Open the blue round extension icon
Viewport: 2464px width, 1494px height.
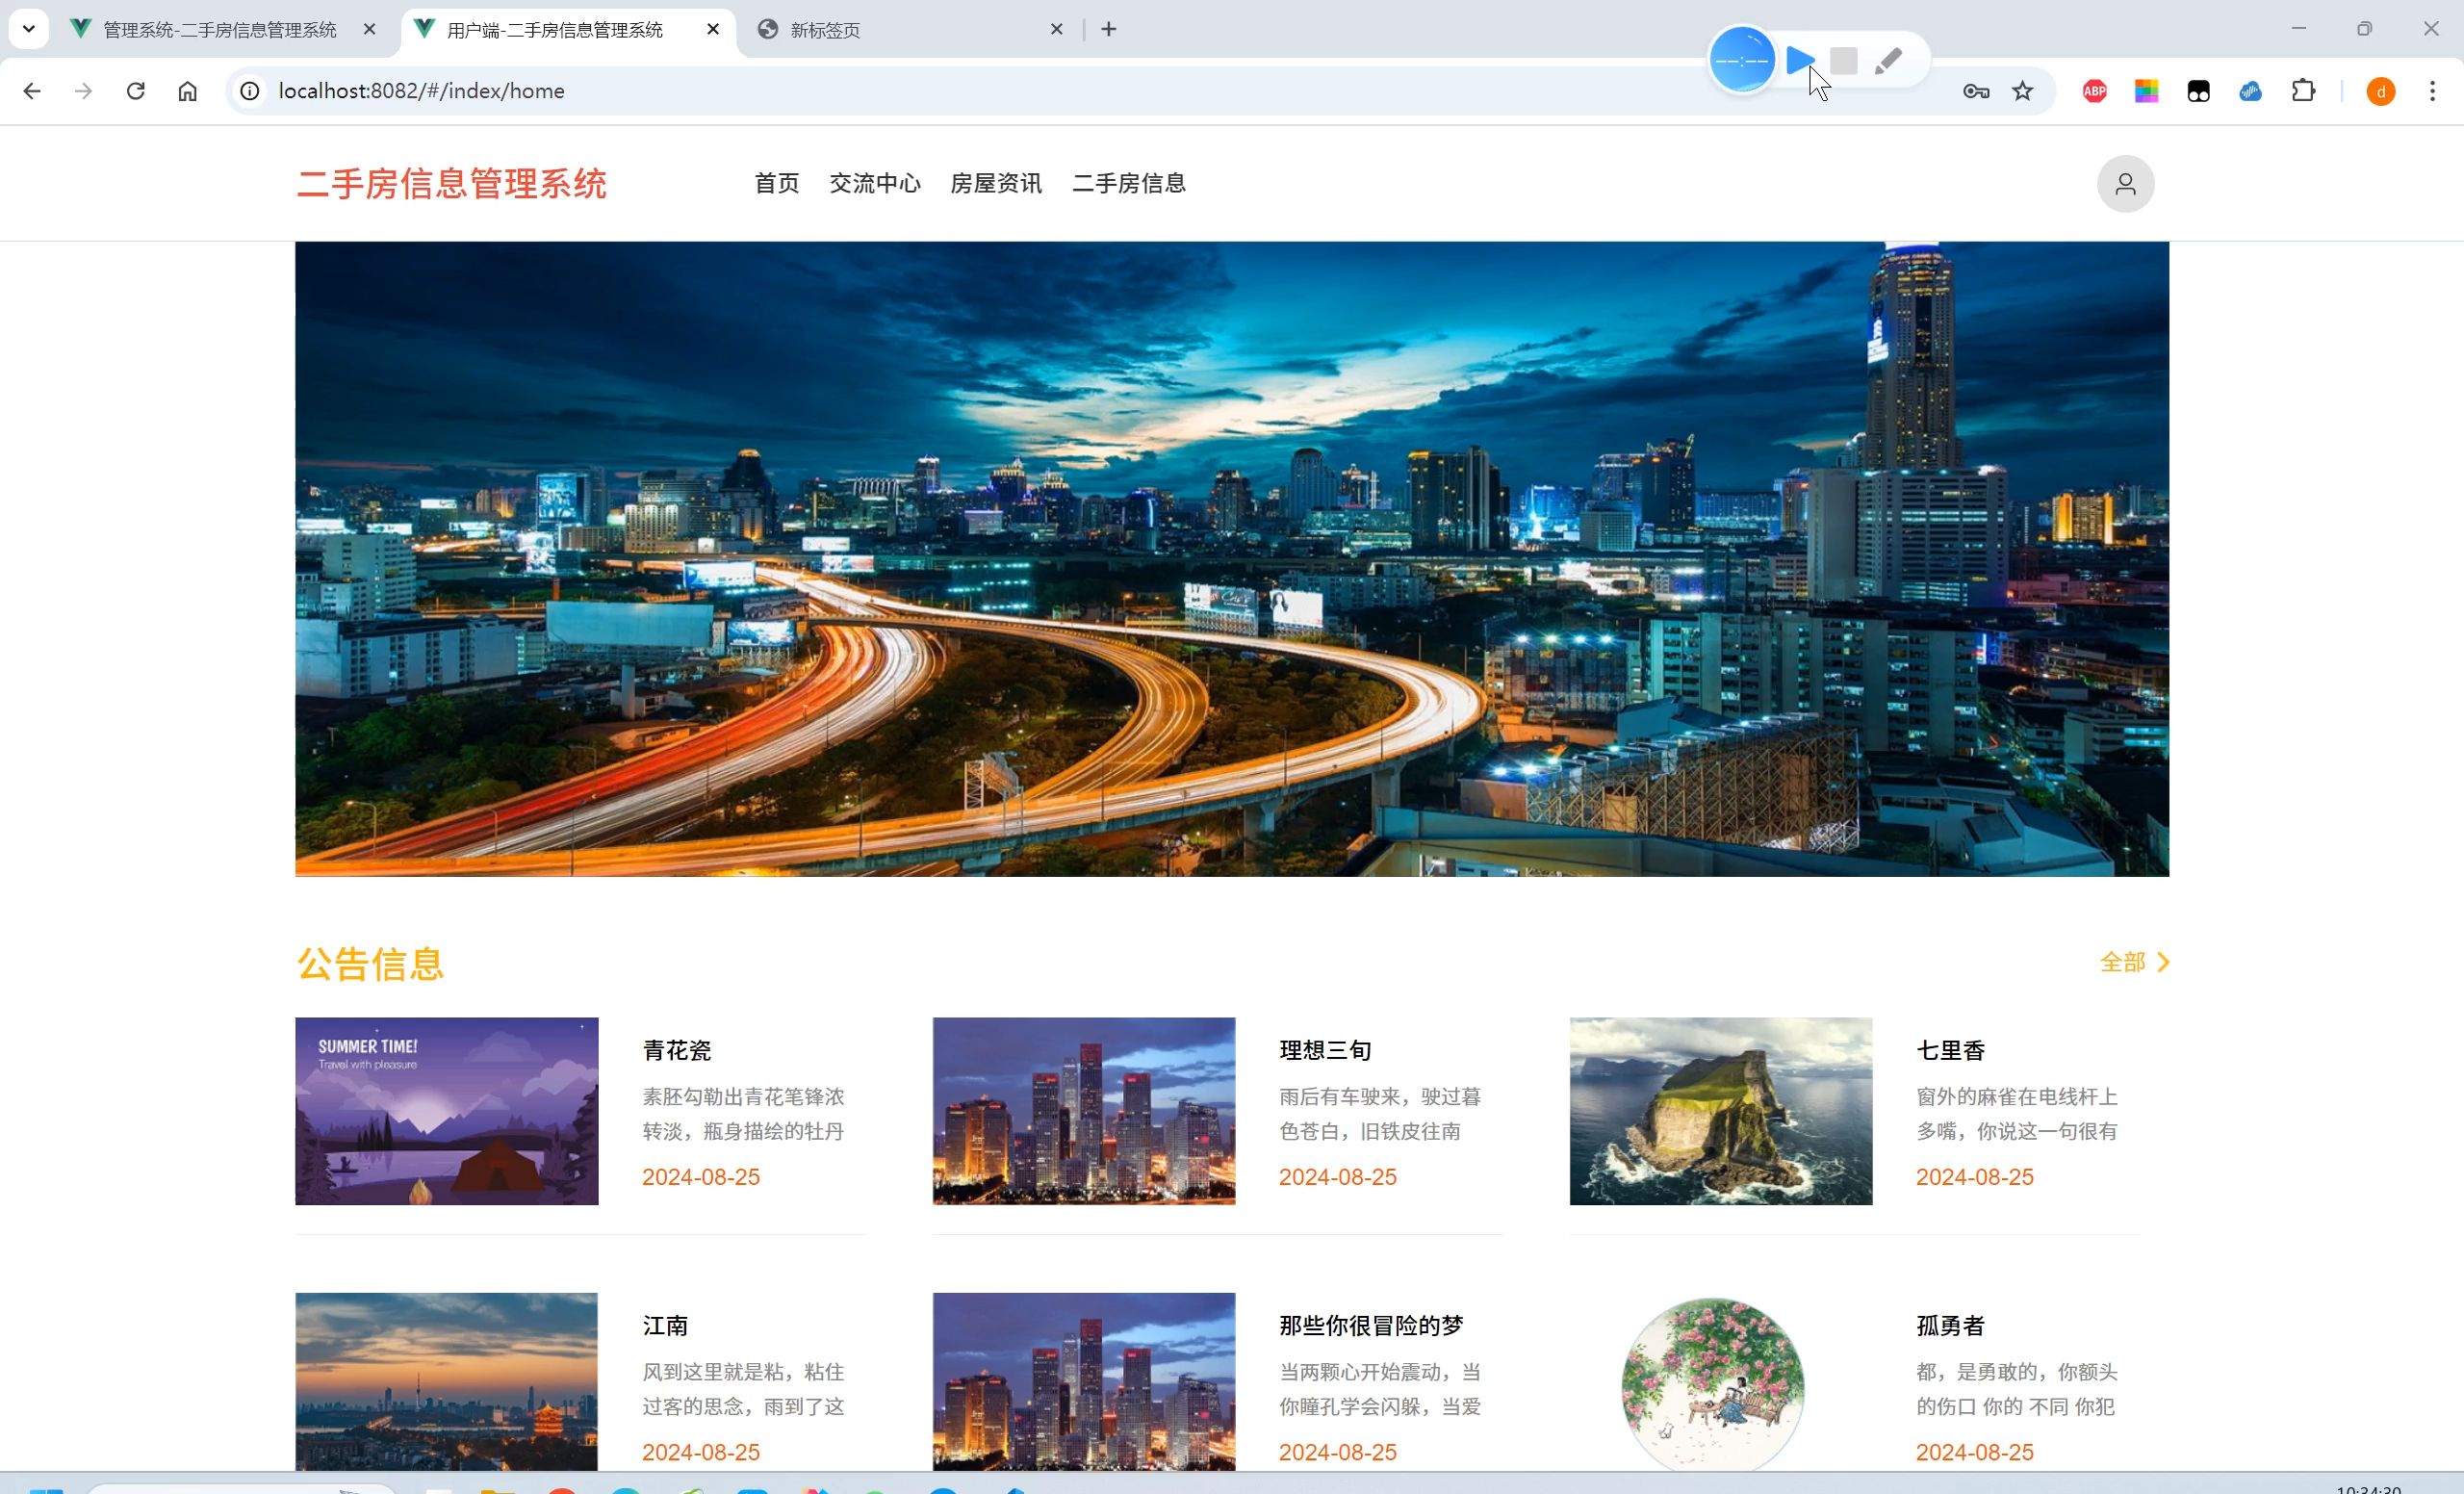pos(2251,91)
